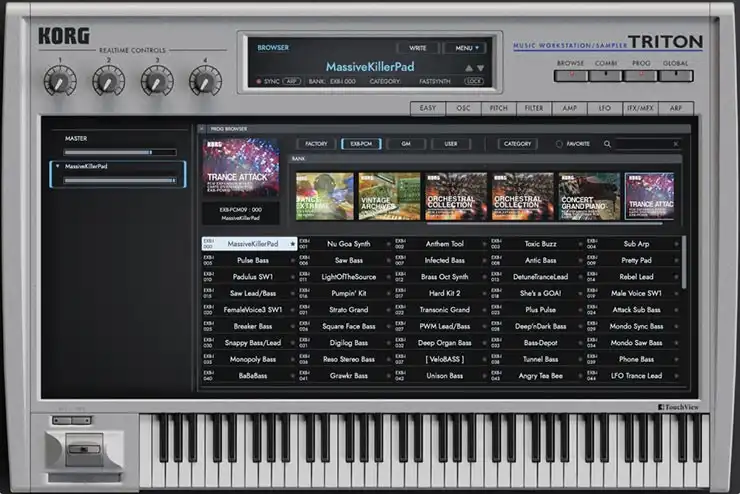740x494 pixels.
Task: Toggle the LOCK button in the display
Action: point(474,82)
